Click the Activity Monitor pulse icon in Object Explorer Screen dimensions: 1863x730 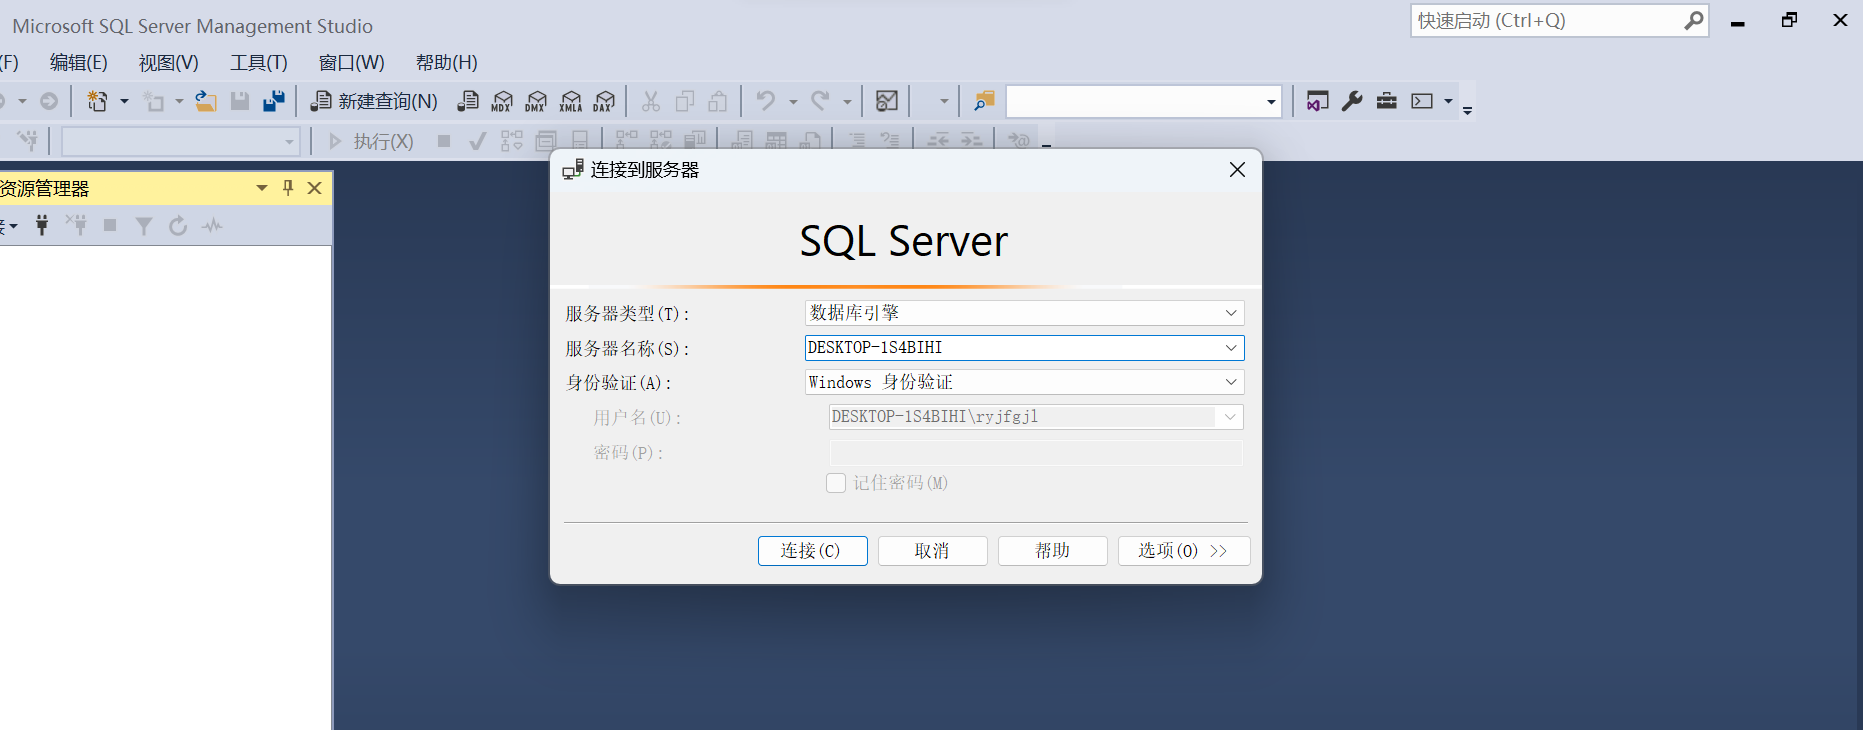point(212,225)
